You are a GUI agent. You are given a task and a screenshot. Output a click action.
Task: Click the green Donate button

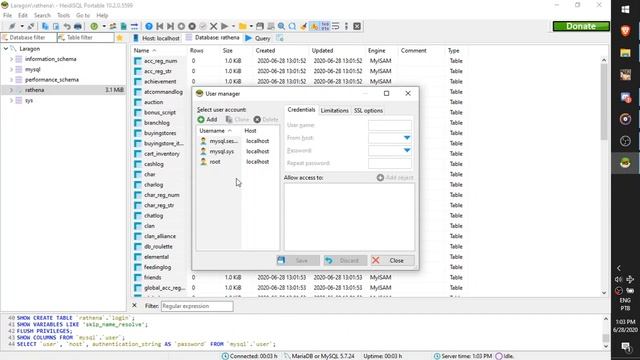pos(581,26)
